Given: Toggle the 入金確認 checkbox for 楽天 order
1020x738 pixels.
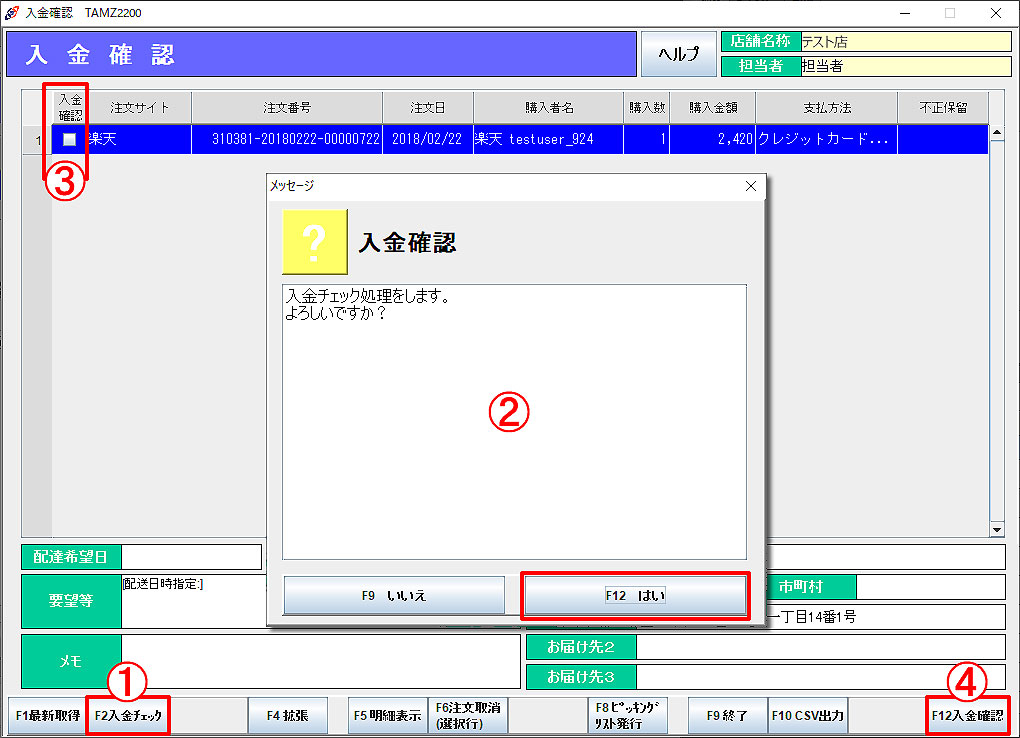Looking at the screenshot, I should point(69,139).
